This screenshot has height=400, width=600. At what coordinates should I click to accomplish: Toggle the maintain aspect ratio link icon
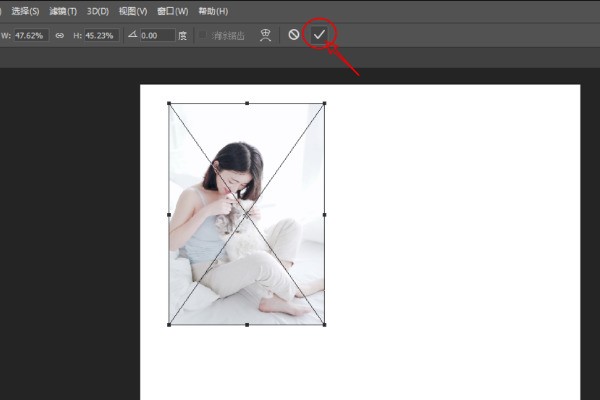click(x=59, y=35)
